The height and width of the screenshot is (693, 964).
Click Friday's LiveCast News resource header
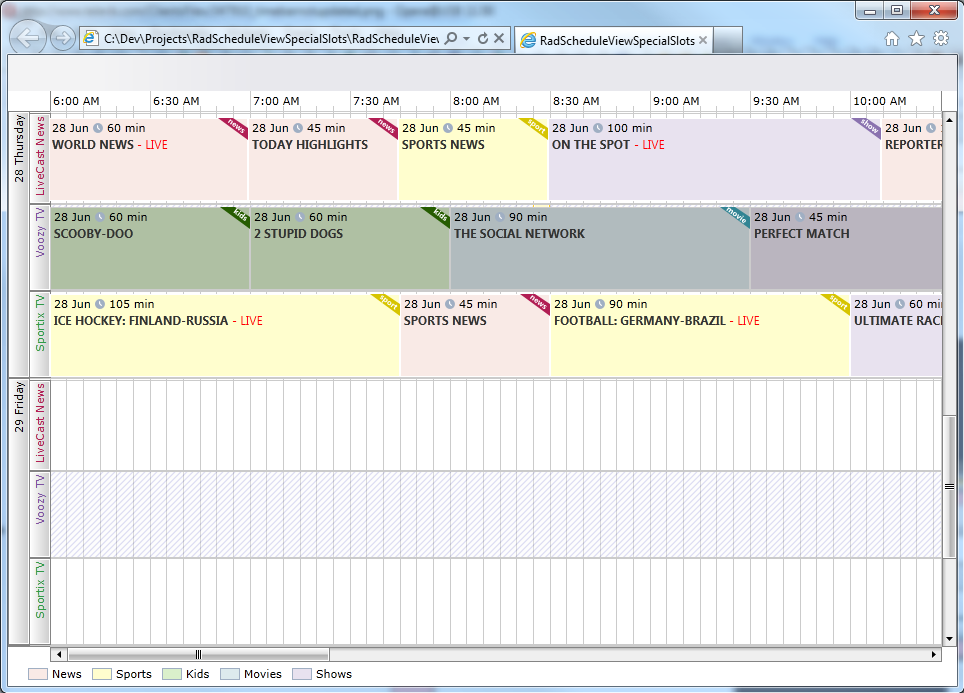pos(40,425)
